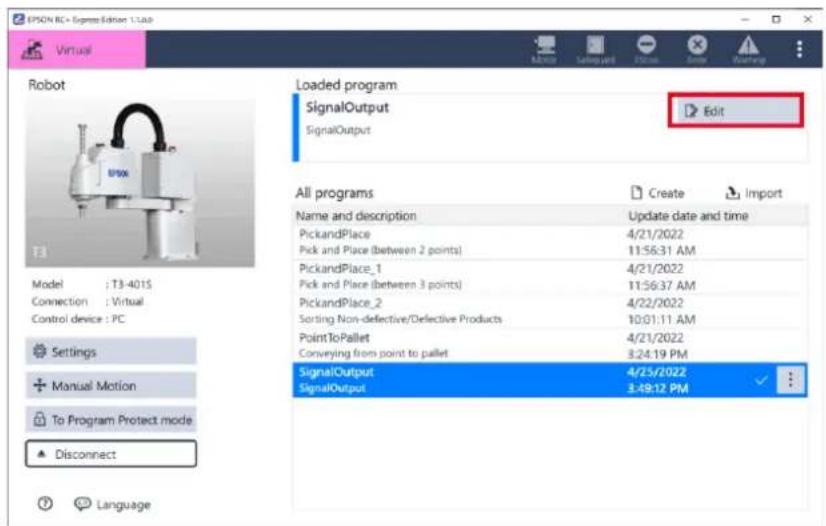Open Manual Motion
This screenshot has width=826, height=526.
point(111,385)
